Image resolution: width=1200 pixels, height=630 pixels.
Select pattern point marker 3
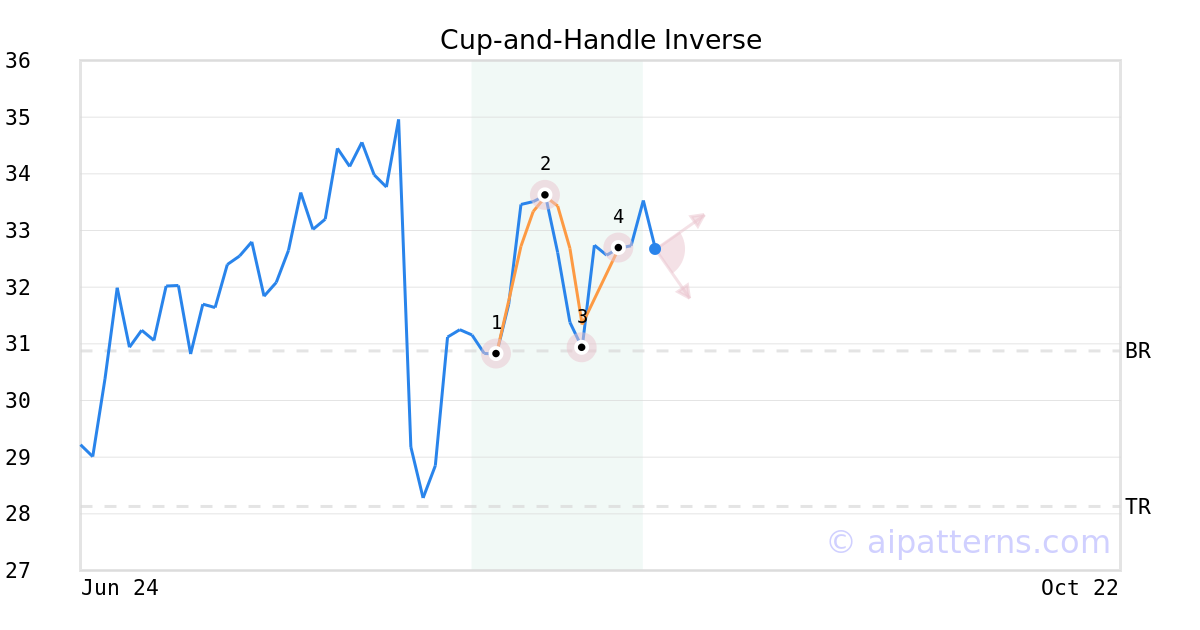pos(582,347)
